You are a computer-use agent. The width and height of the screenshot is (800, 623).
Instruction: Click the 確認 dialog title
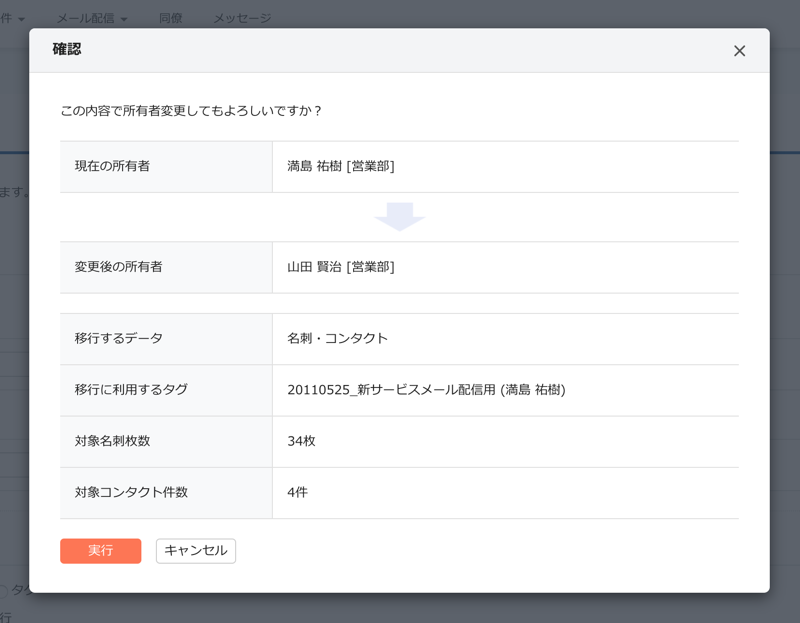(x=67, y=49)
